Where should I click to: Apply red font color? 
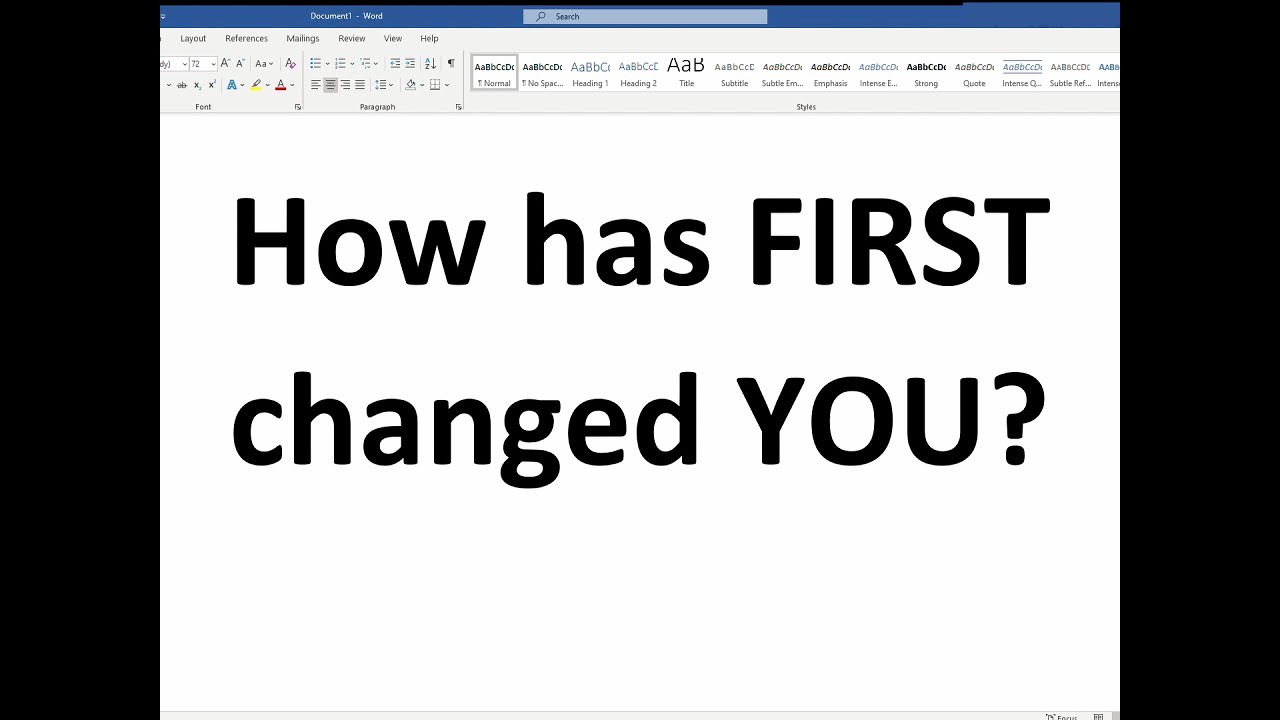[281, 85]
